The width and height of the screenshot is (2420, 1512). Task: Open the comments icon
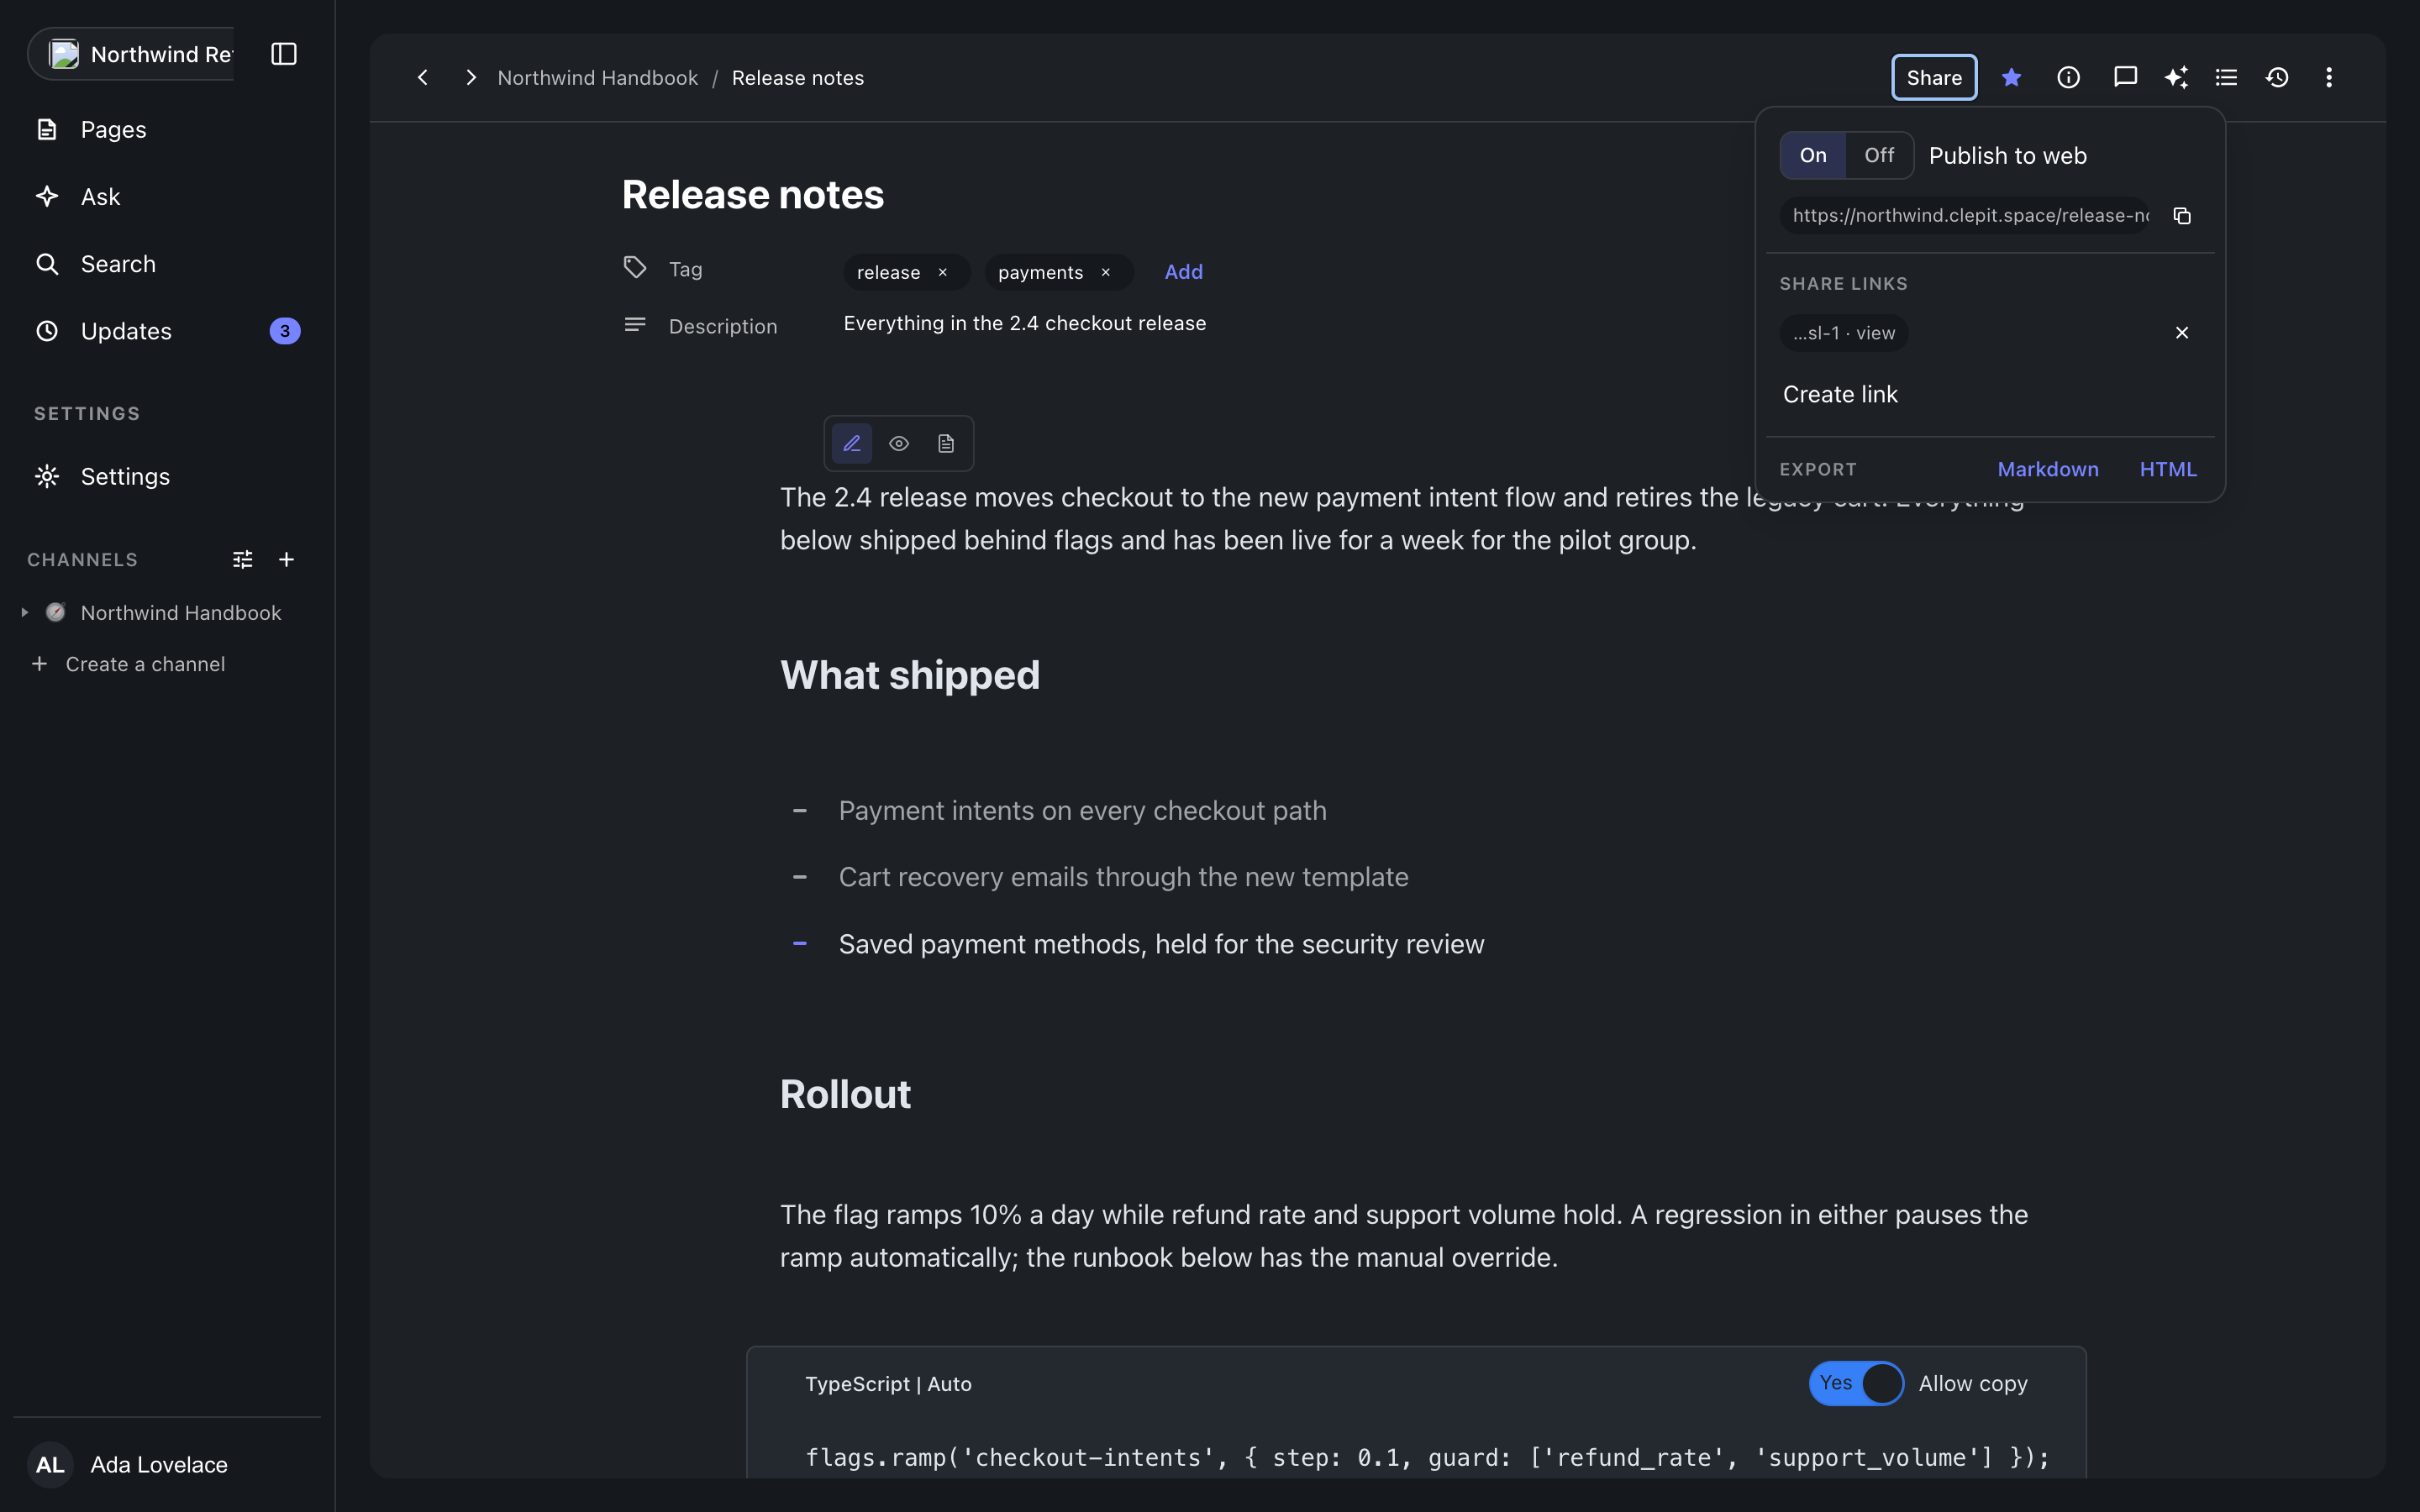[2125, 77]
